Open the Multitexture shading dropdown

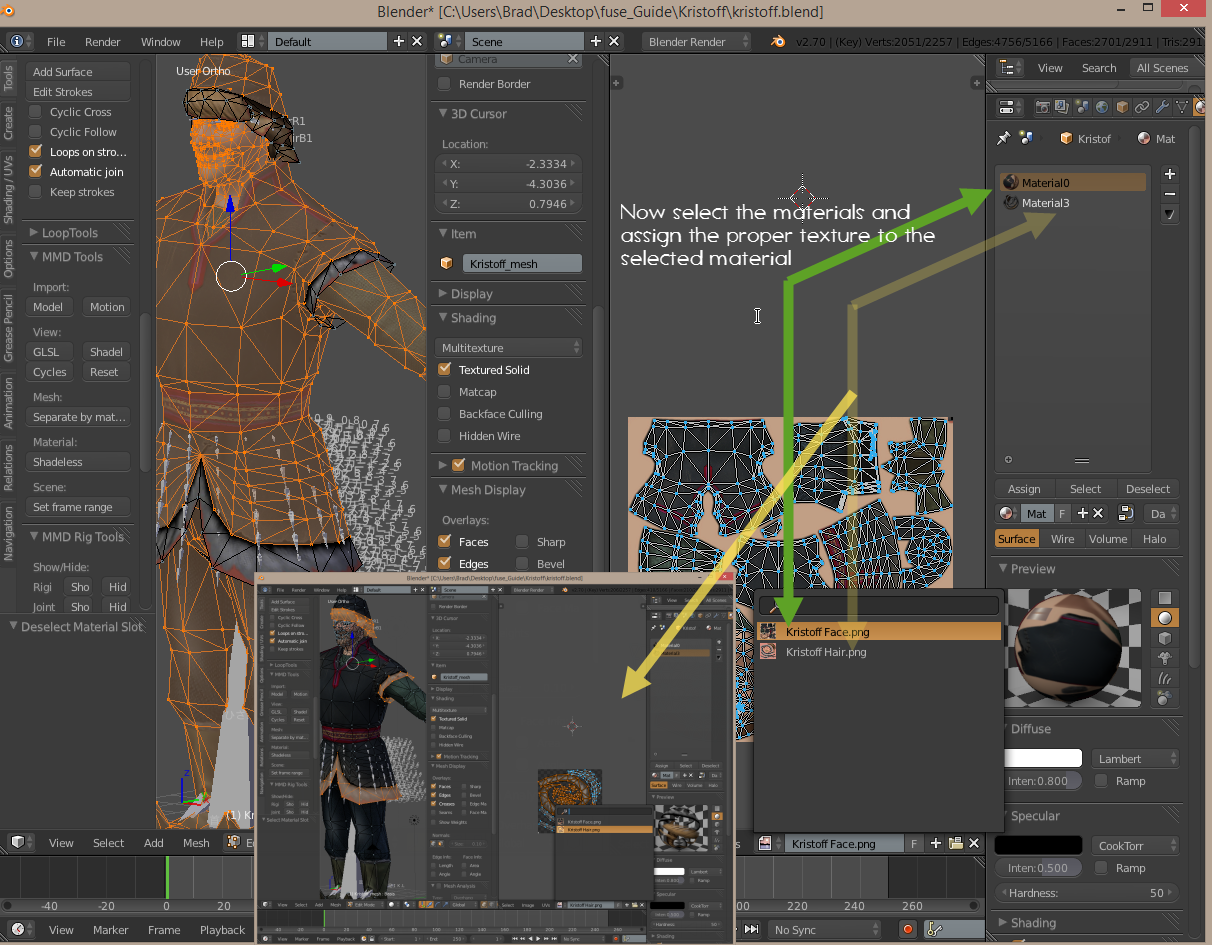tap(510, 348)
